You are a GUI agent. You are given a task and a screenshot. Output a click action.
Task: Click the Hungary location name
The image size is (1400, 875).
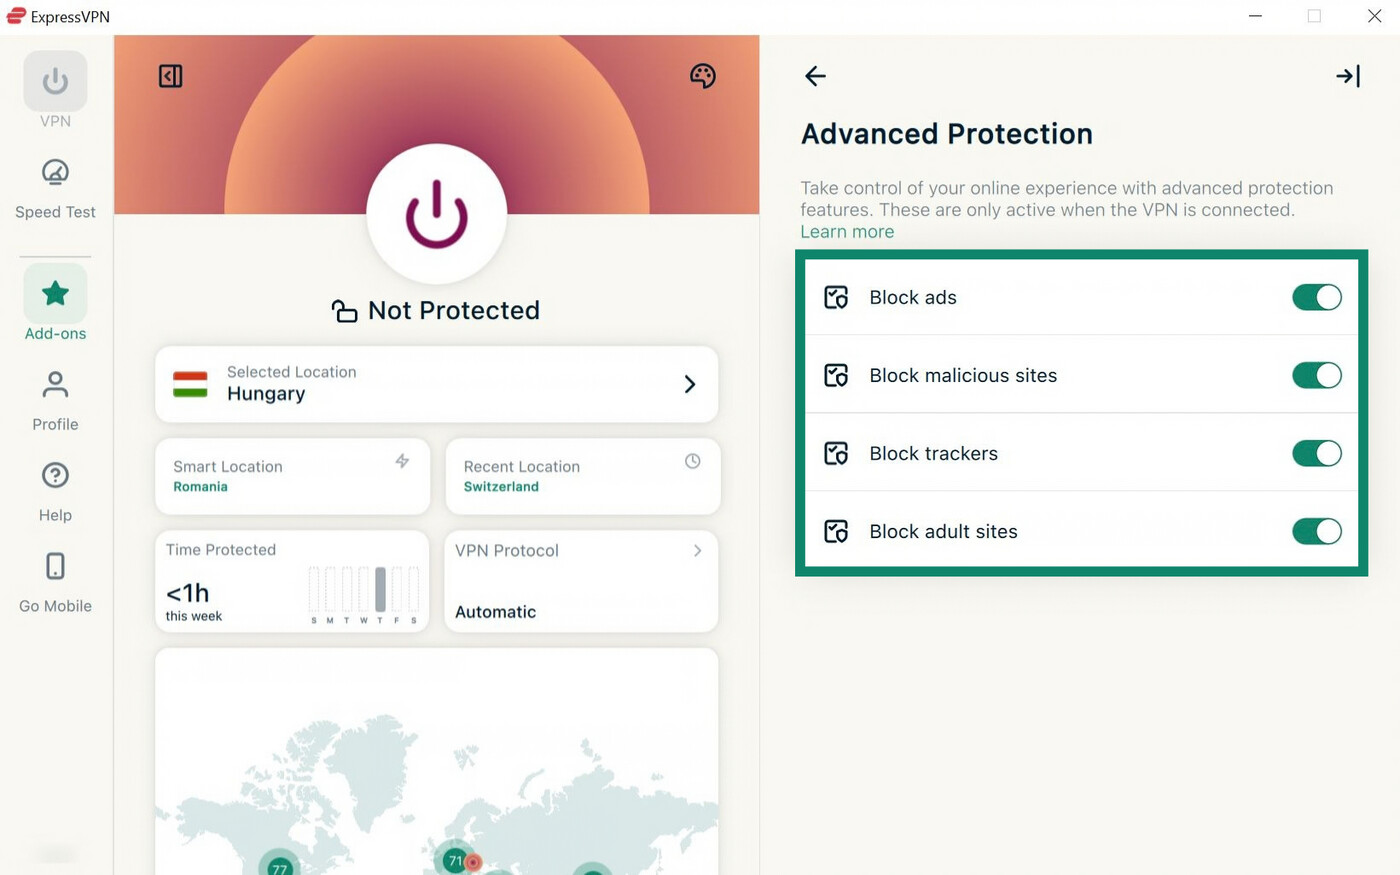coord(266,394)
